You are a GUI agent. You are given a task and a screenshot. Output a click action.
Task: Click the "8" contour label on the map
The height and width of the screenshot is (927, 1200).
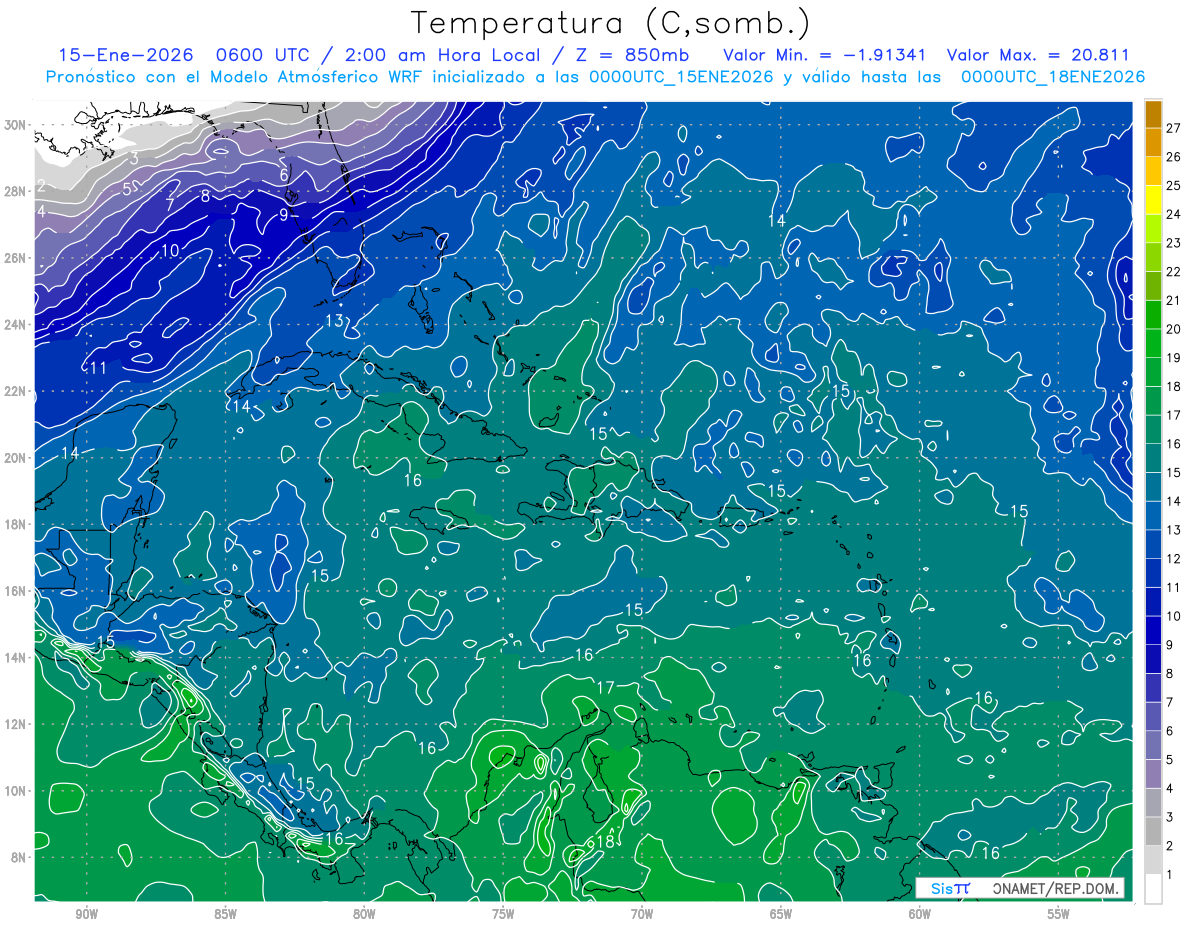coord(205,196)
